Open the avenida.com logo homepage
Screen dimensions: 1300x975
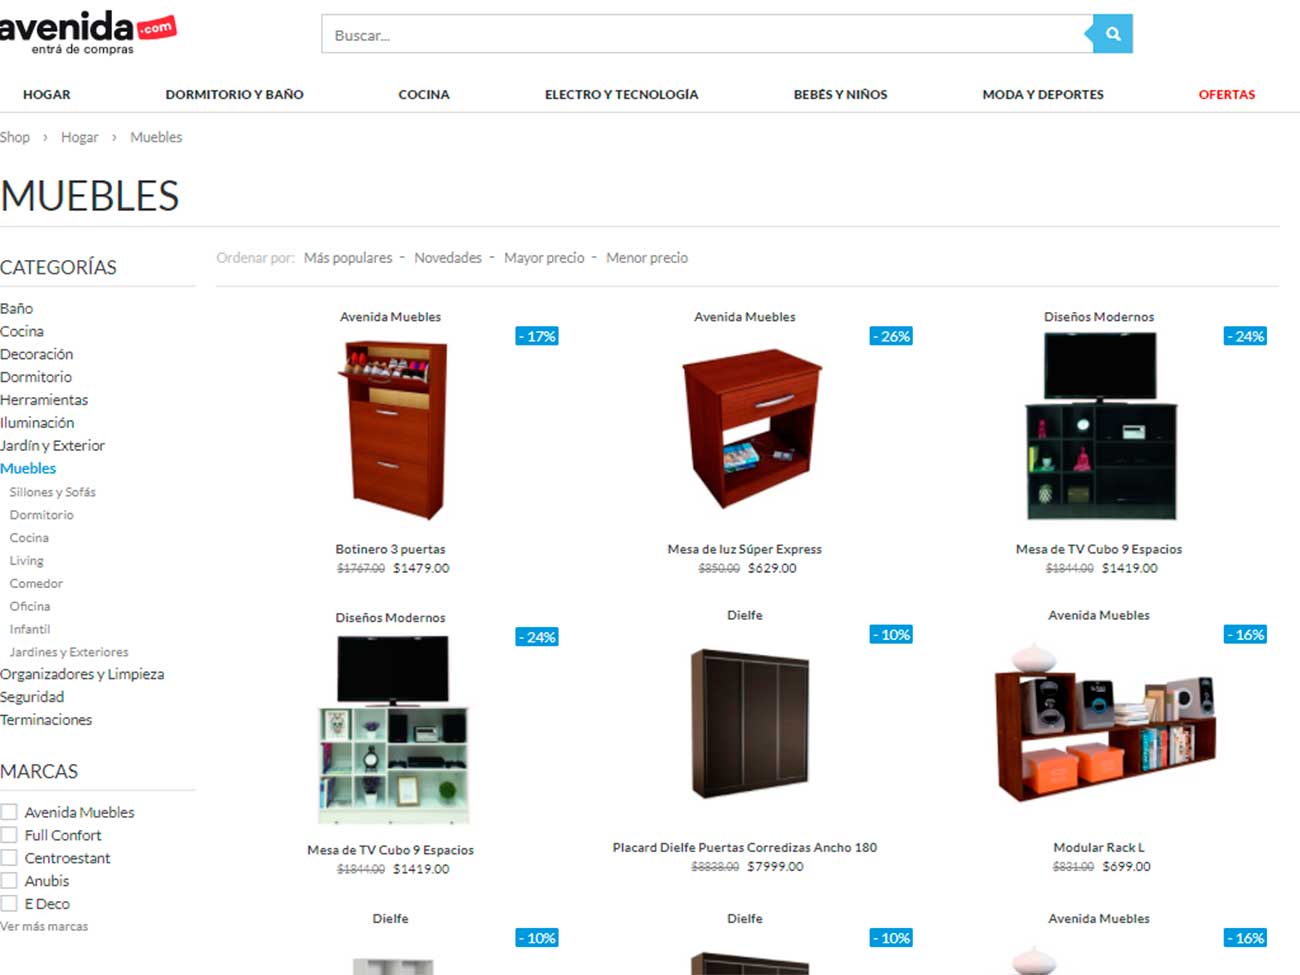[86, 32]
